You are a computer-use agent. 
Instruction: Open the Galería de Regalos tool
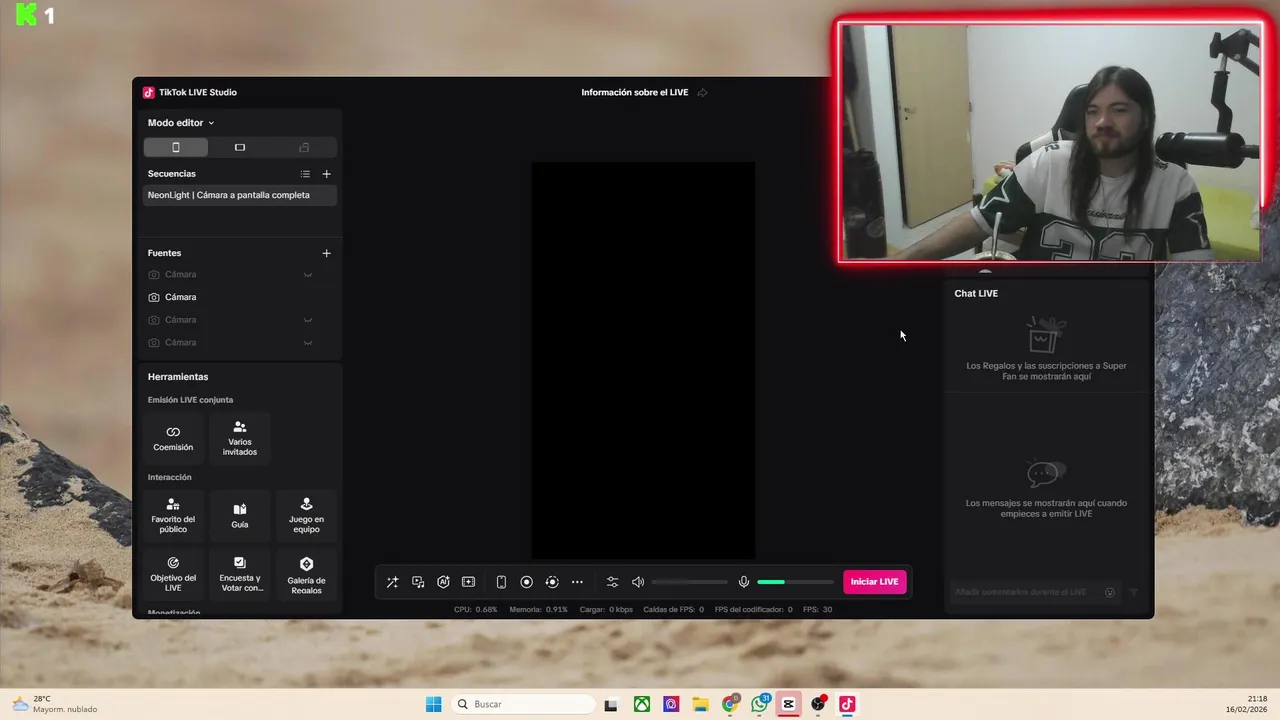[x=306, y=574]
